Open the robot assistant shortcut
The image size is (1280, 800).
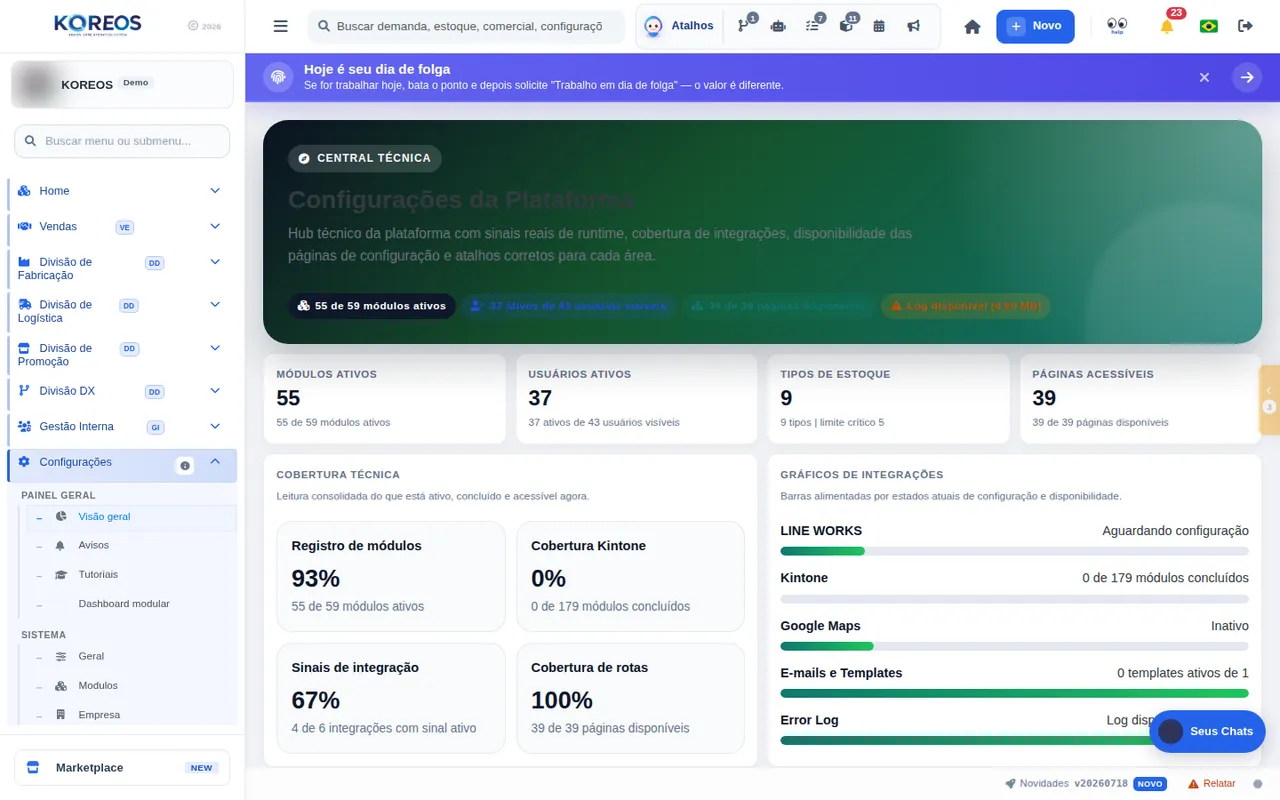778,26
